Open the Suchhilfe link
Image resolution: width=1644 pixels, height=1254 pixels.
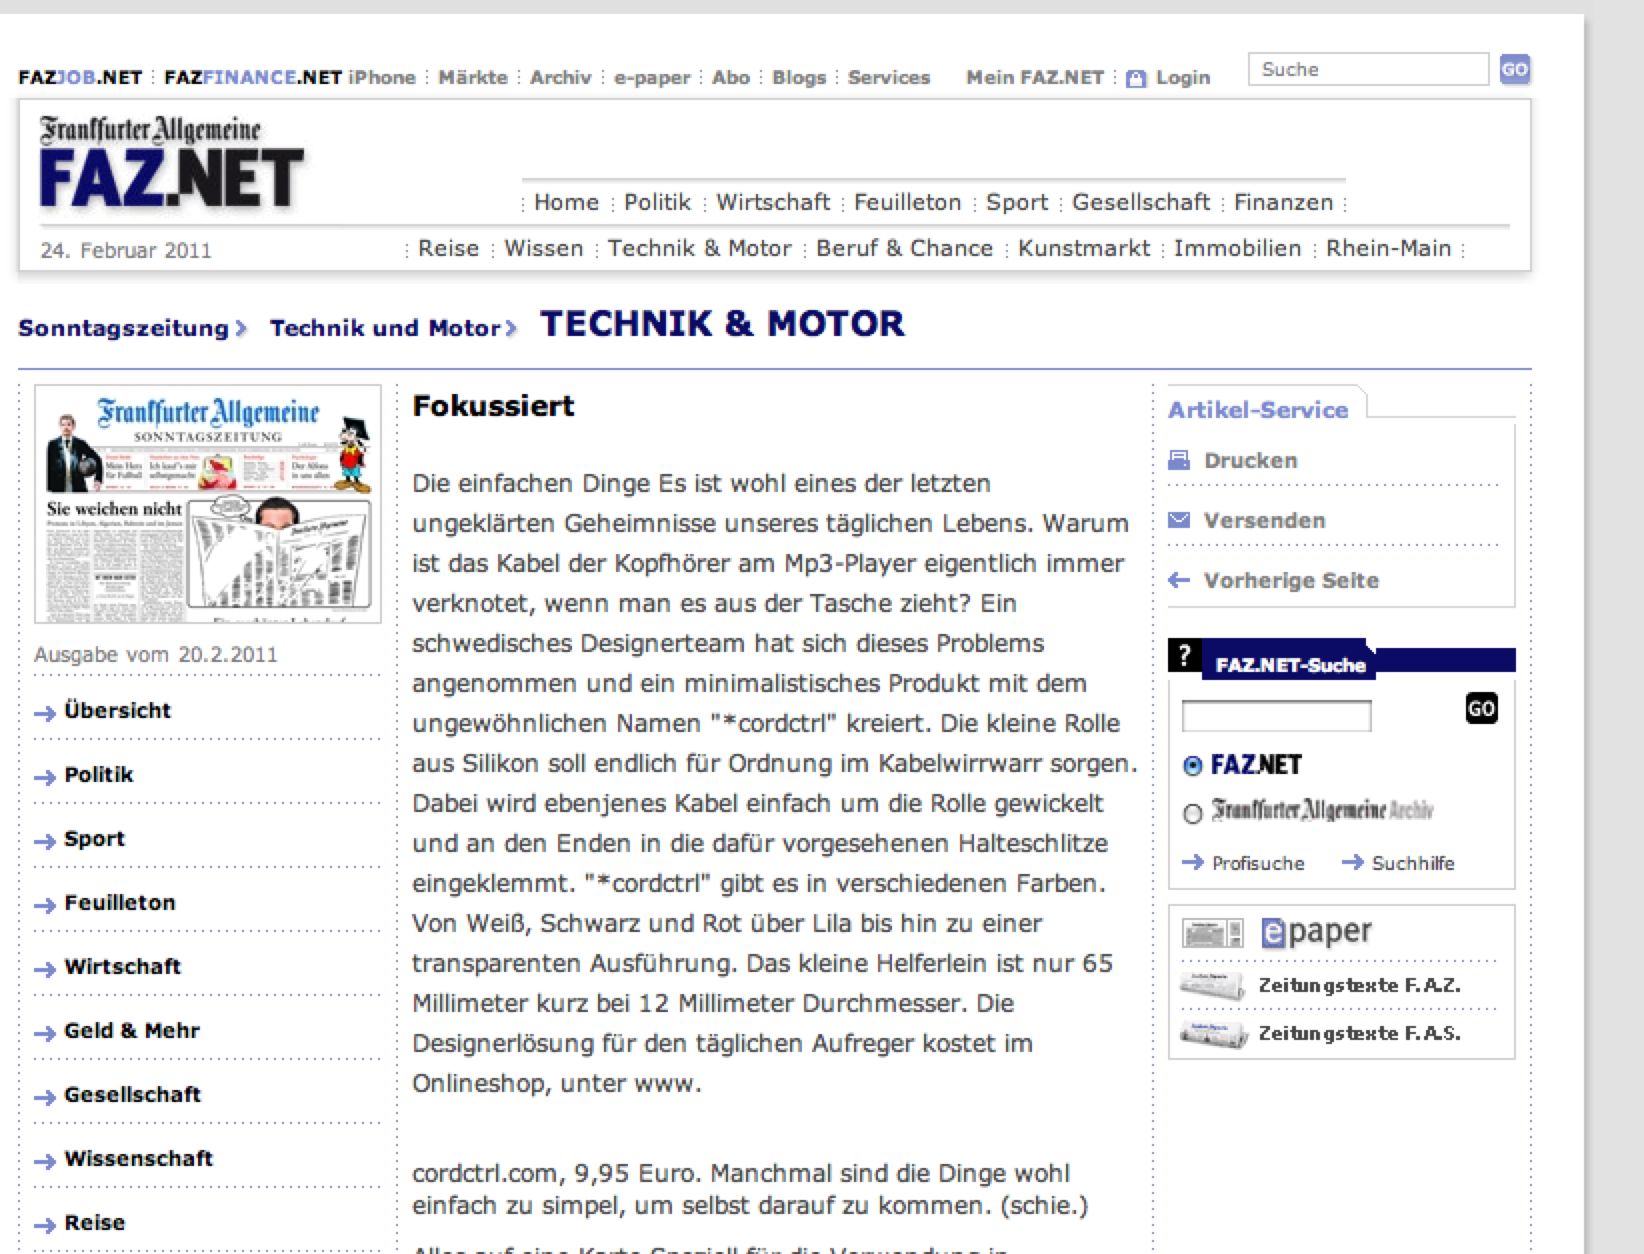coord(1413,863)
